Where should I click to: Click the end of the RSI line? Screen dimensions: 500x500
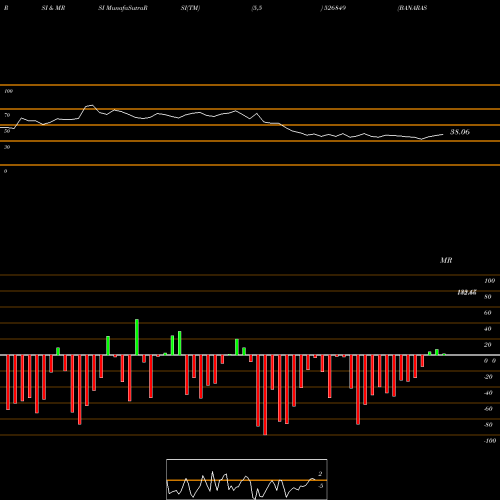coord(443,134)
